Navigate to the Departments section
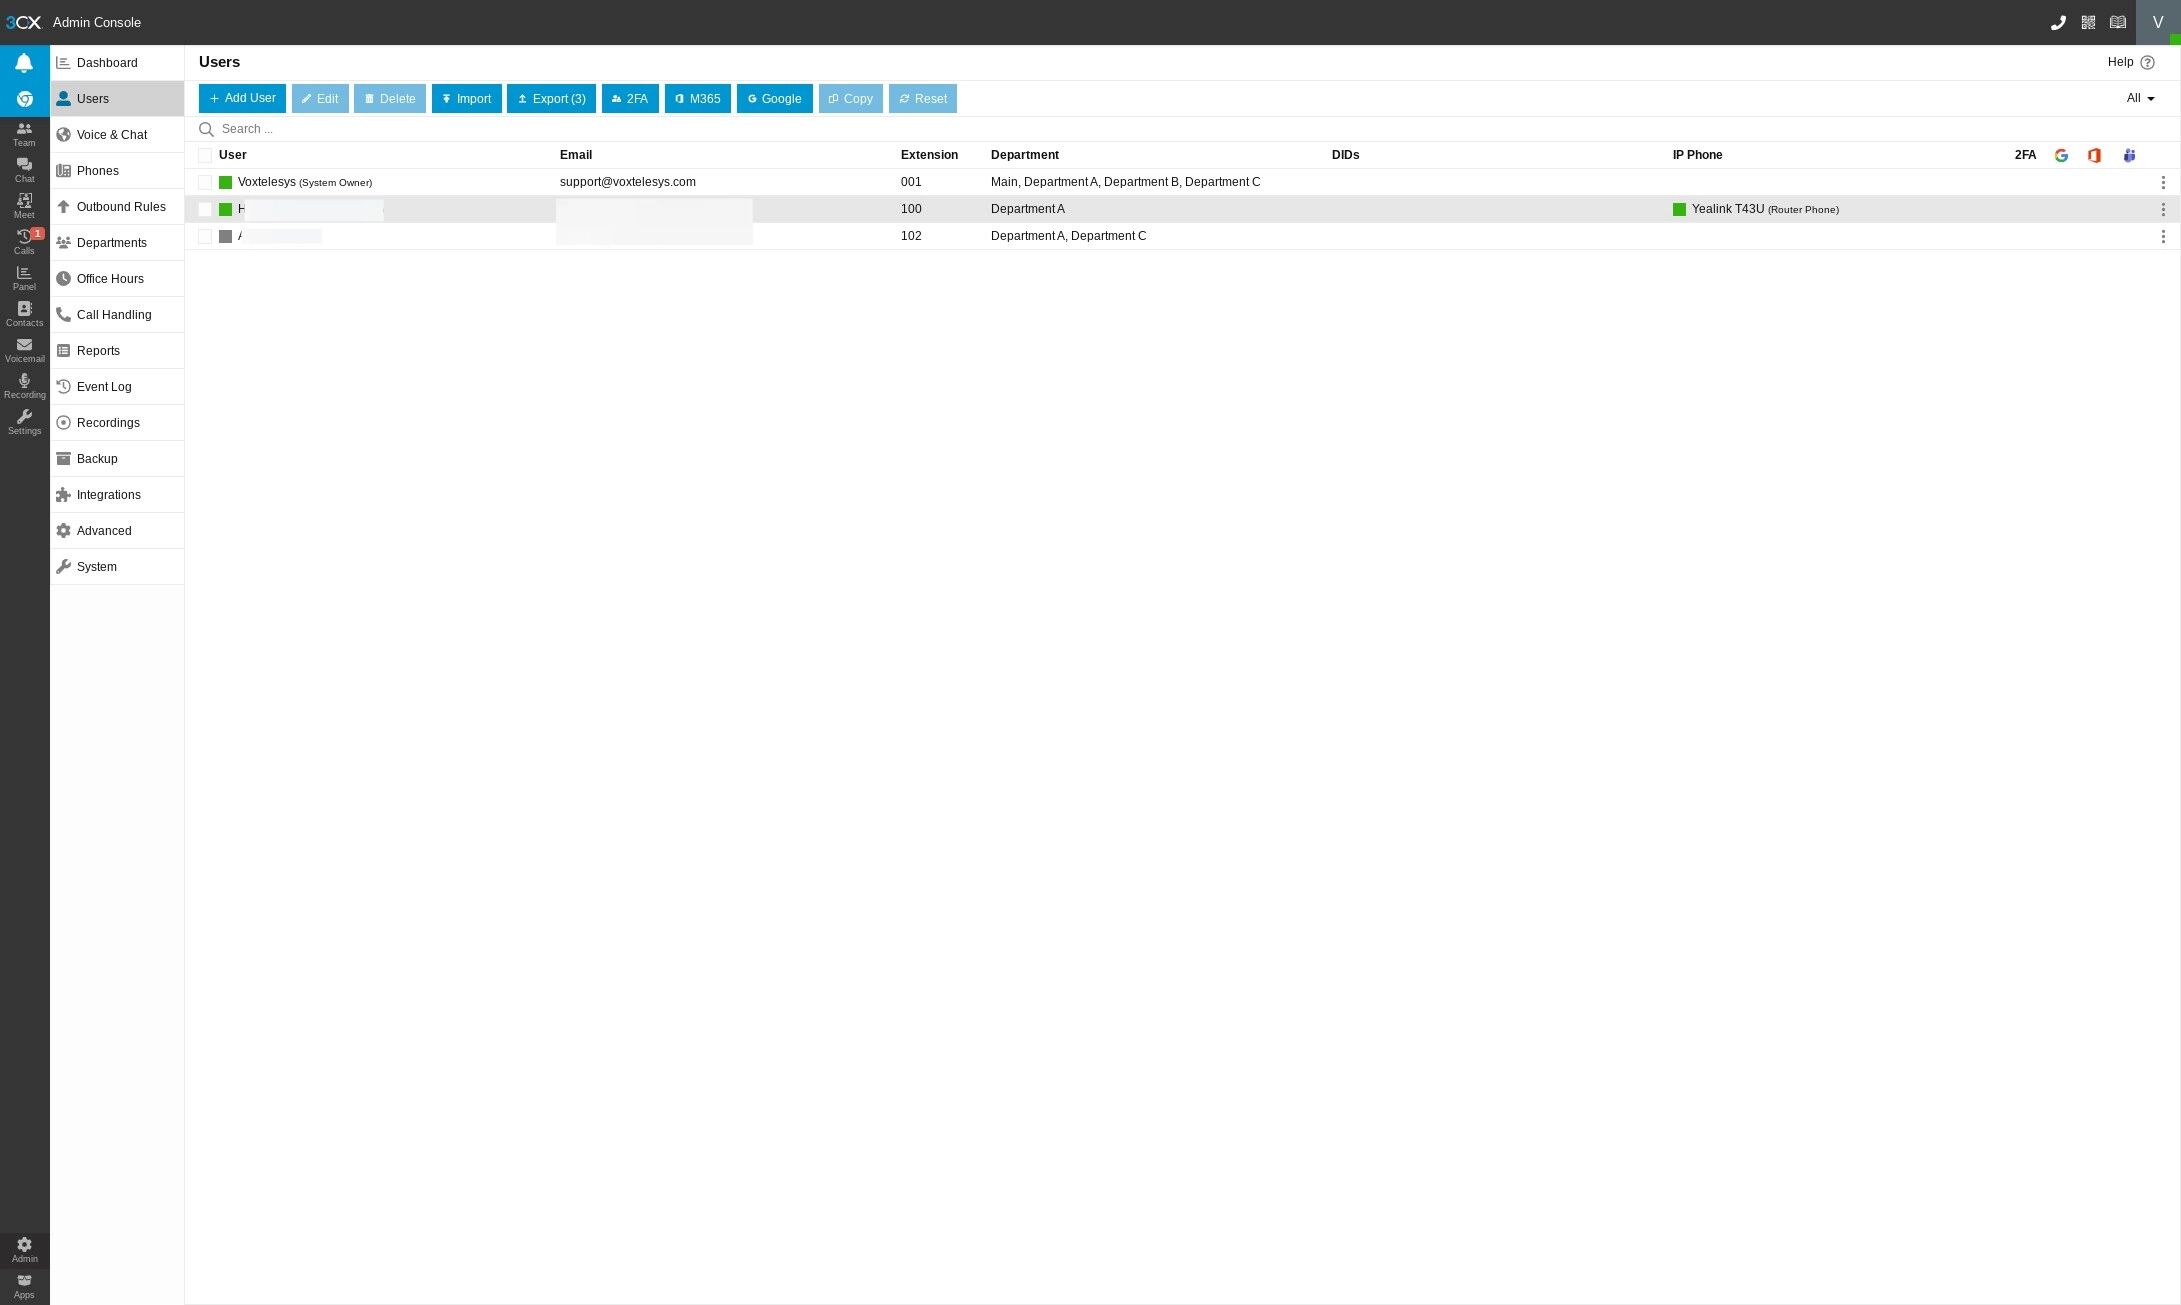The height and width of the screenshot is (1305, 2181). pyautogui.click(x=111, y=242)
